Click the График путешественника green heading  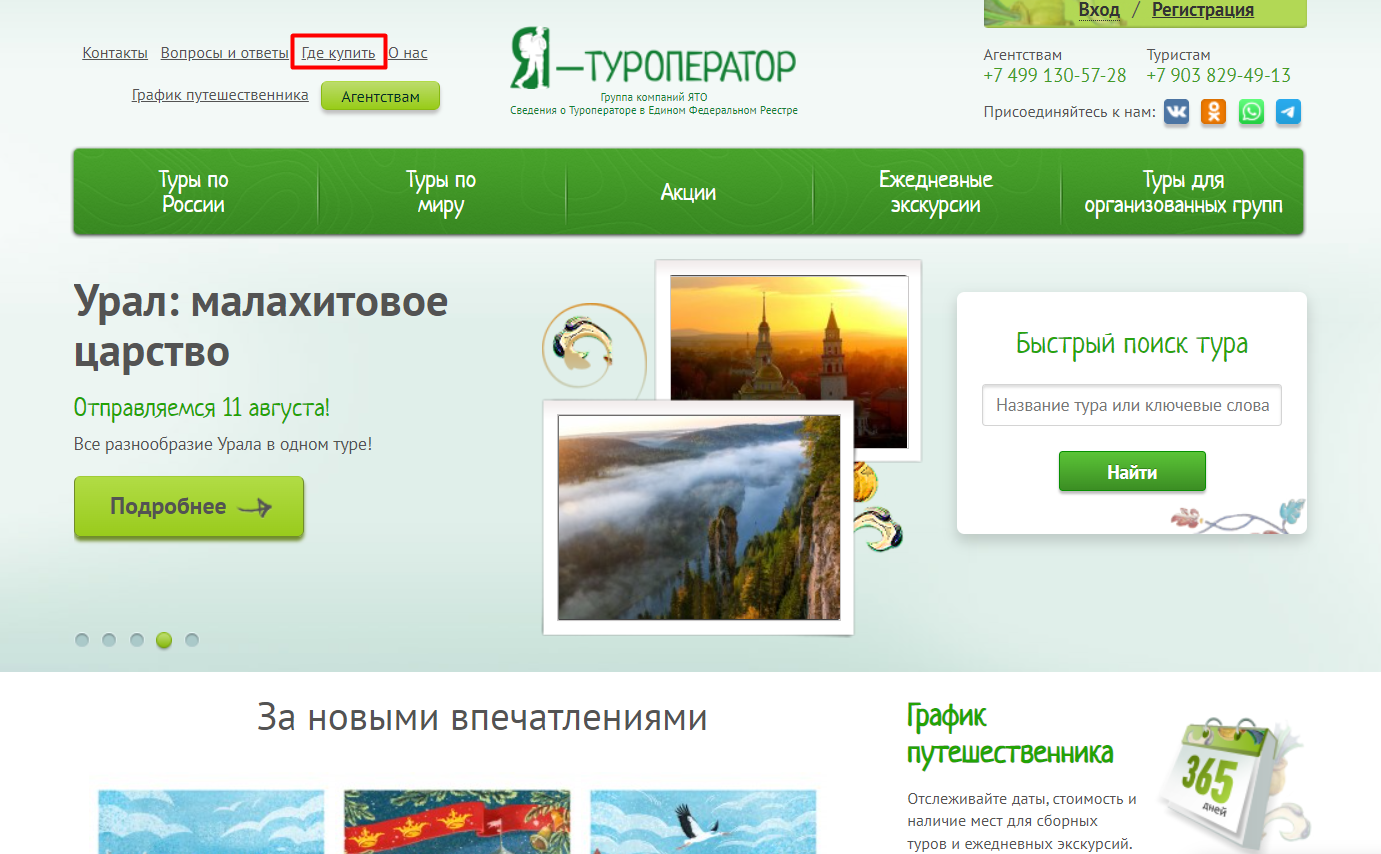tap(1010, 733)
